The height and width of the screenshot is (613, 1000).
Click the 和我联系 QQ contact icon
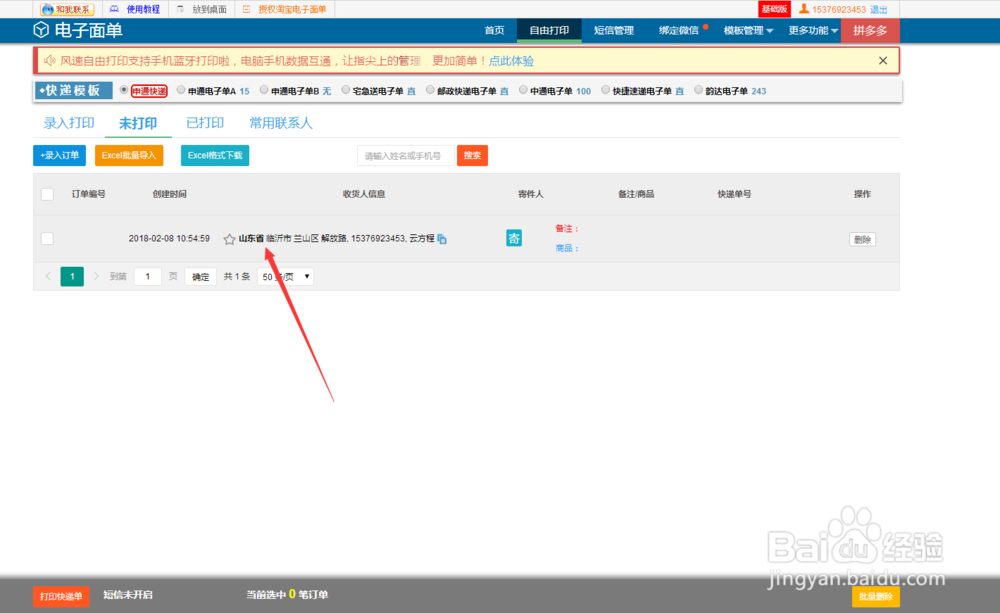click(67, 9)
